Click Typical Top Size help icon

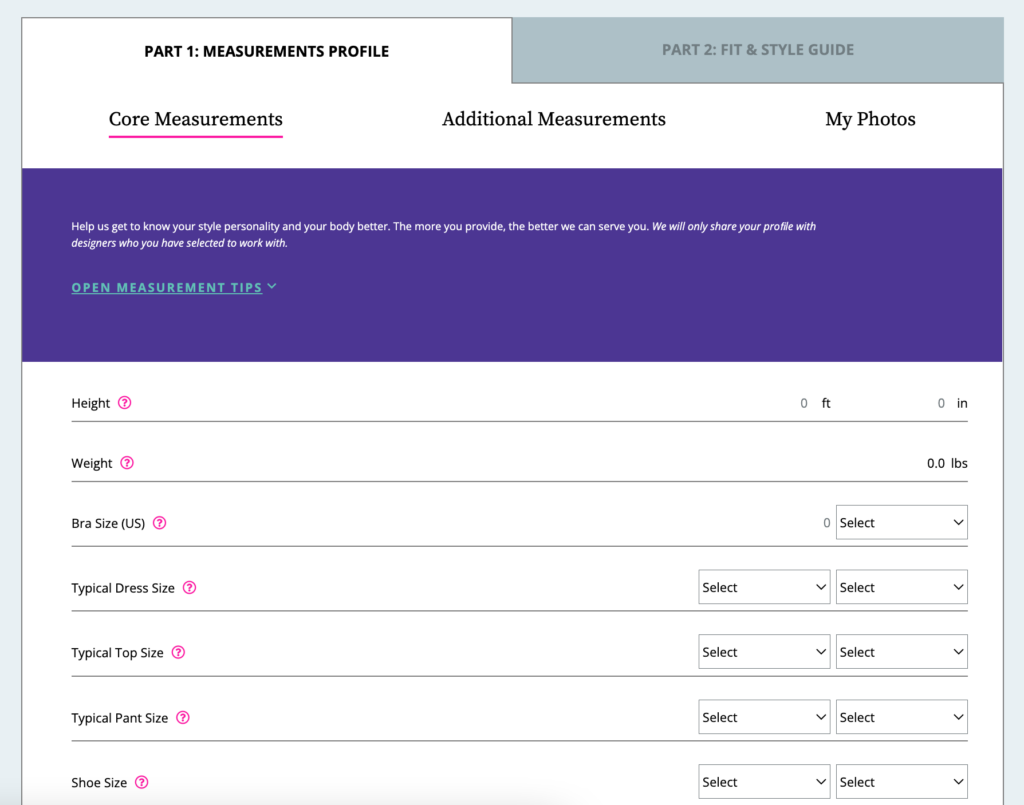[x=178, y=652]
